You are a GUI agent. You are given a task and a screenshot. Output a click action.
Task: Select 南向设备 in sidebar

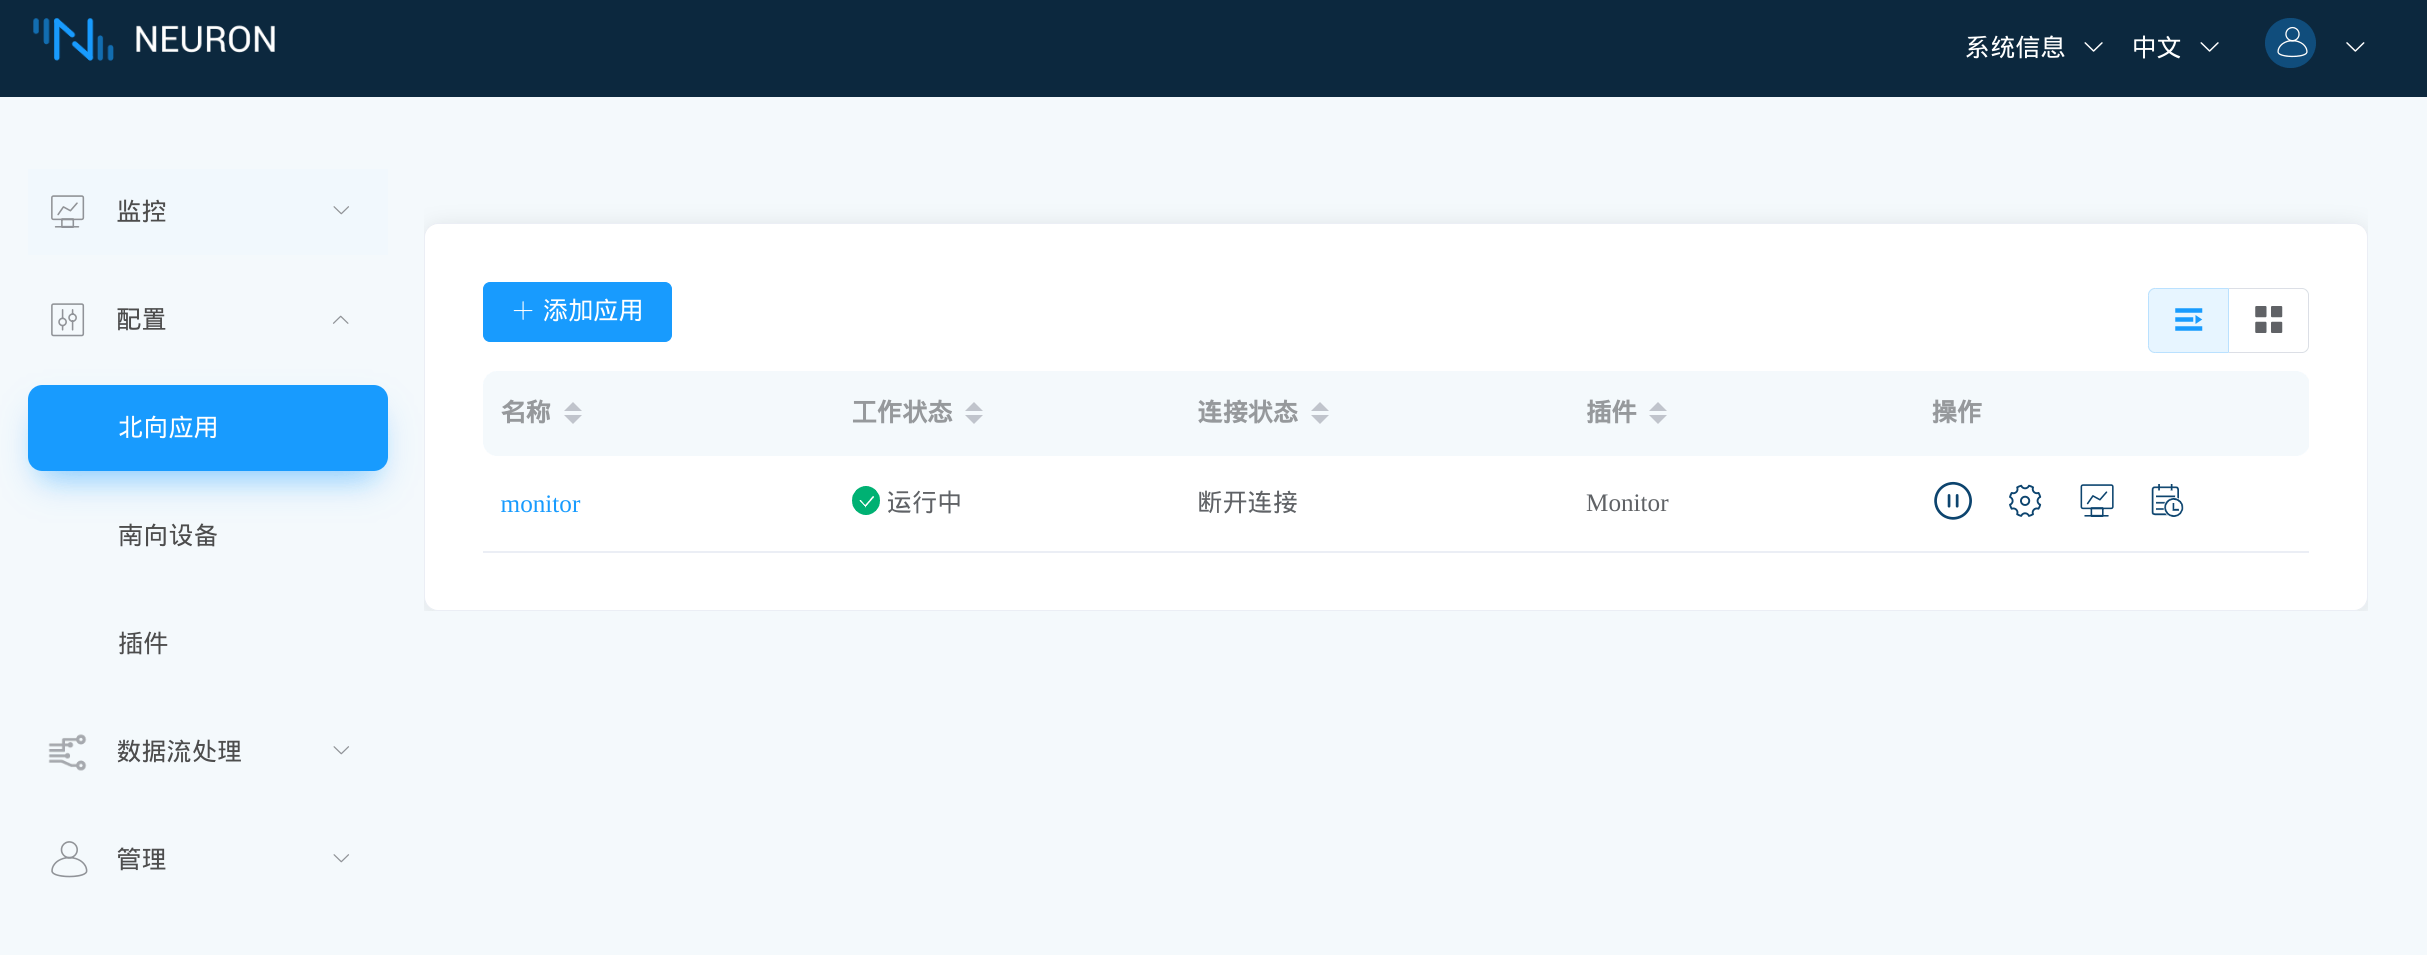click(168, 536)
